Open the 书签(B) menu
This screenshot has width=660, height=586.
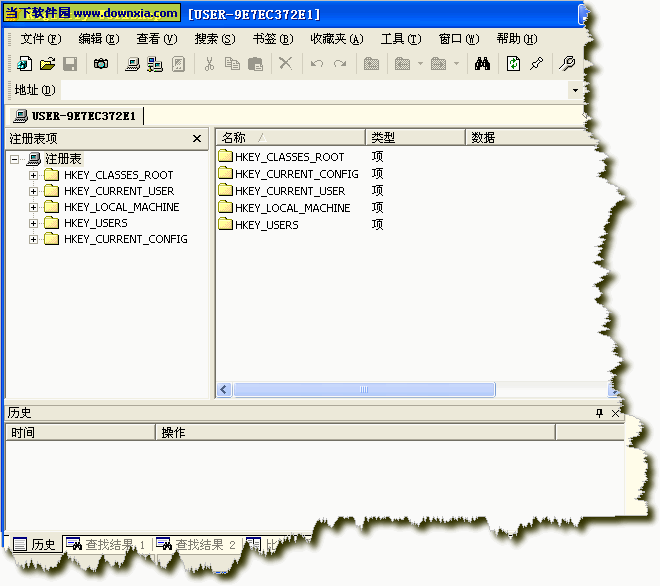coord(272,39)
